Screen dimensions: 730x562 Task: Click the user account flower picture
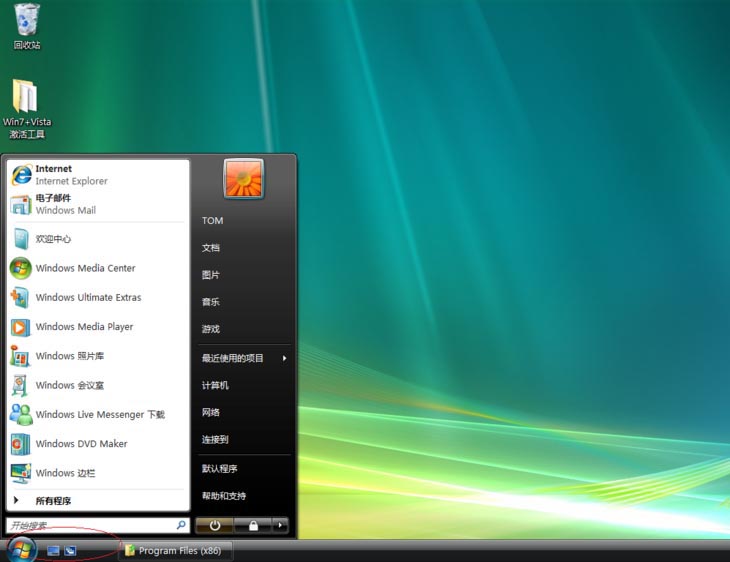point(243,179)
